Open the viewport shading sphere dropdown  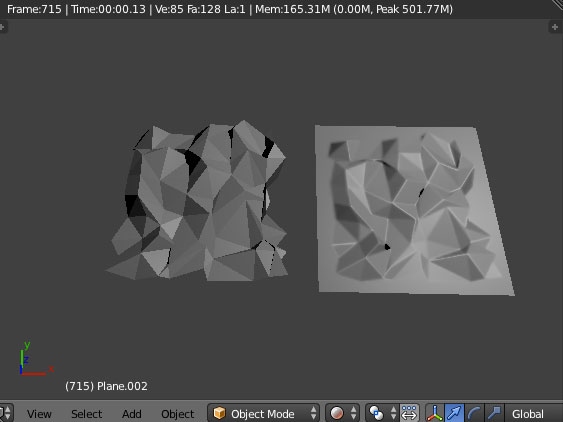click(342, 413)
